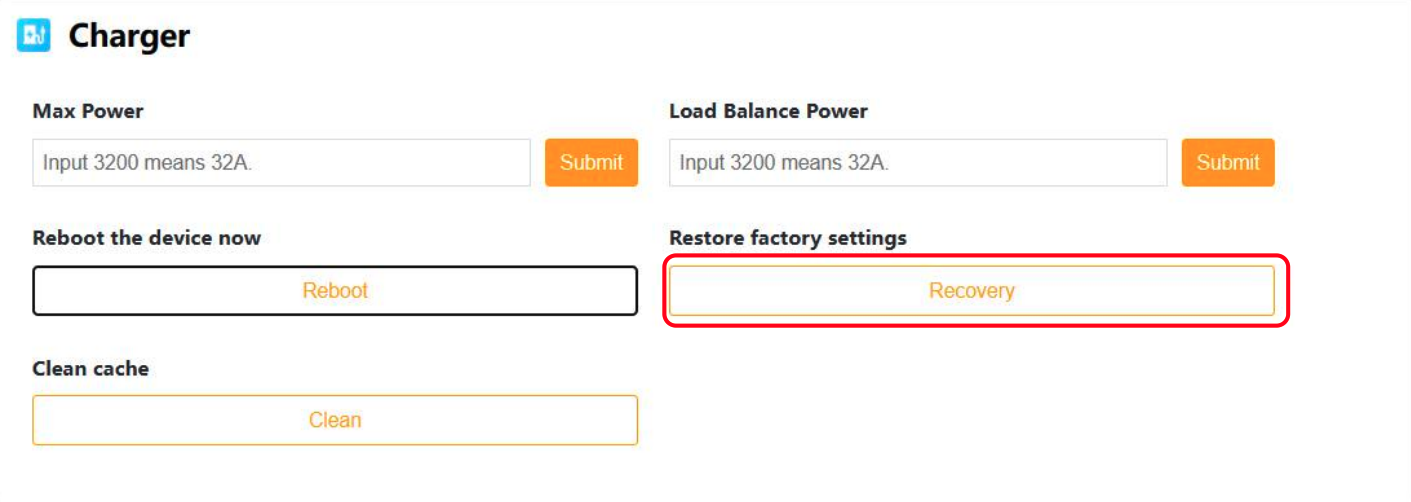
Task: Click placeholder text inside the Max Power box
Action: 147,162
